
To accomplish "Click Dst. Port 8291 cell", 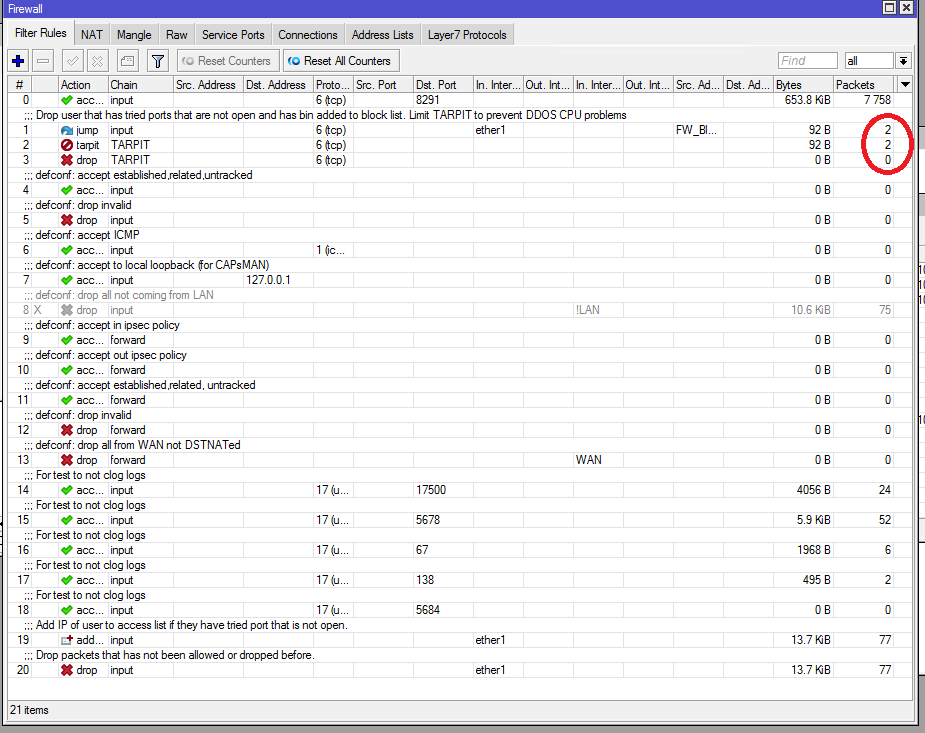I will click(x=443, y=100).
